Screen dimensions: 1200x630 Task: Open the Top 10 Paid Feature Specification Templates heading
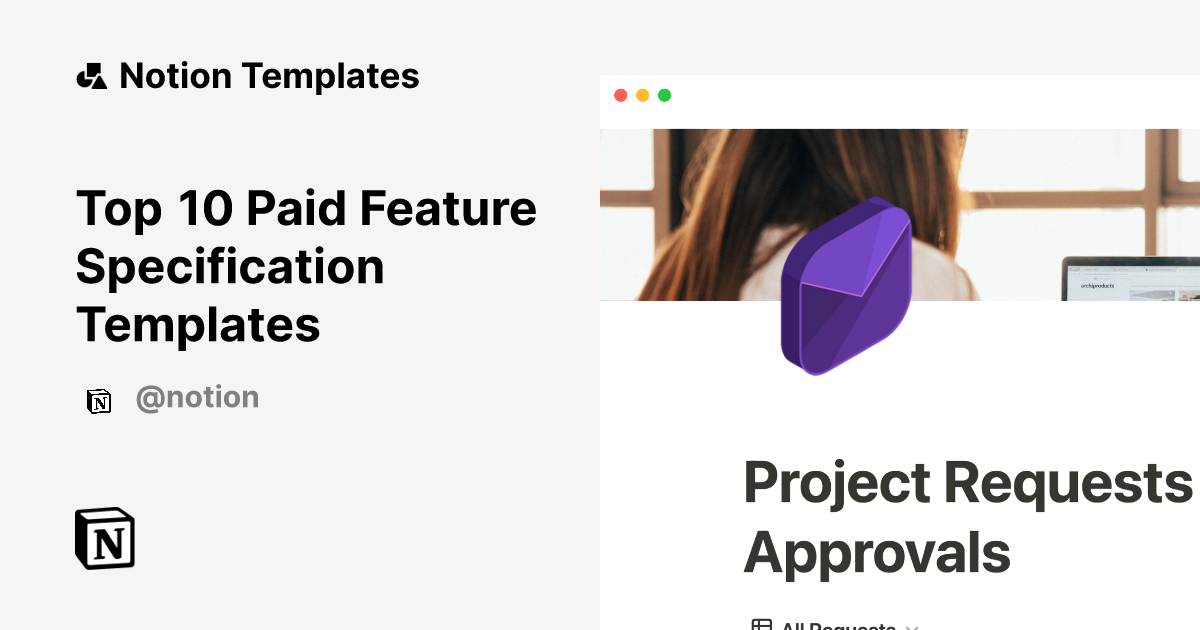306,267
